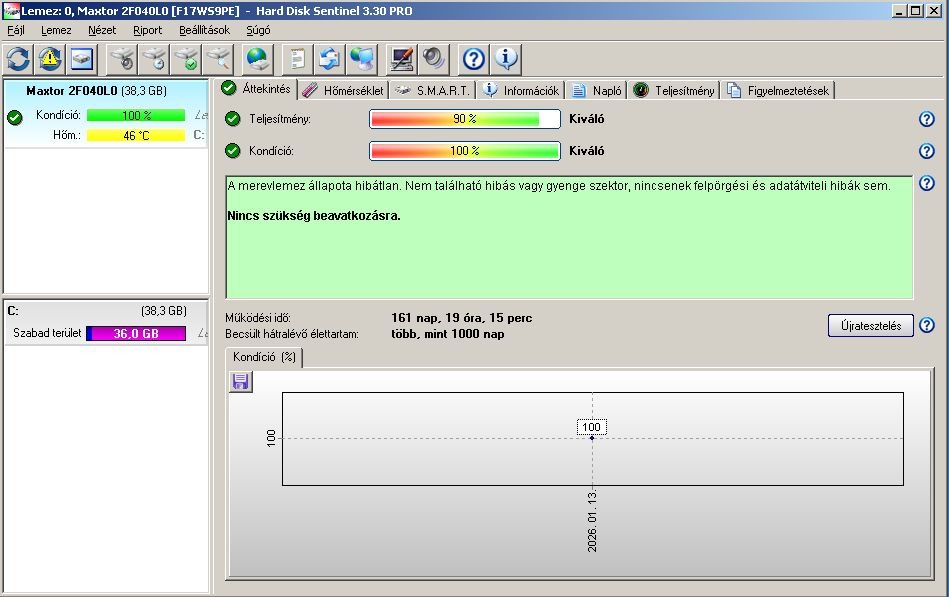Open the Lemez menu
The image size is (949, 597).
point(56,30)
